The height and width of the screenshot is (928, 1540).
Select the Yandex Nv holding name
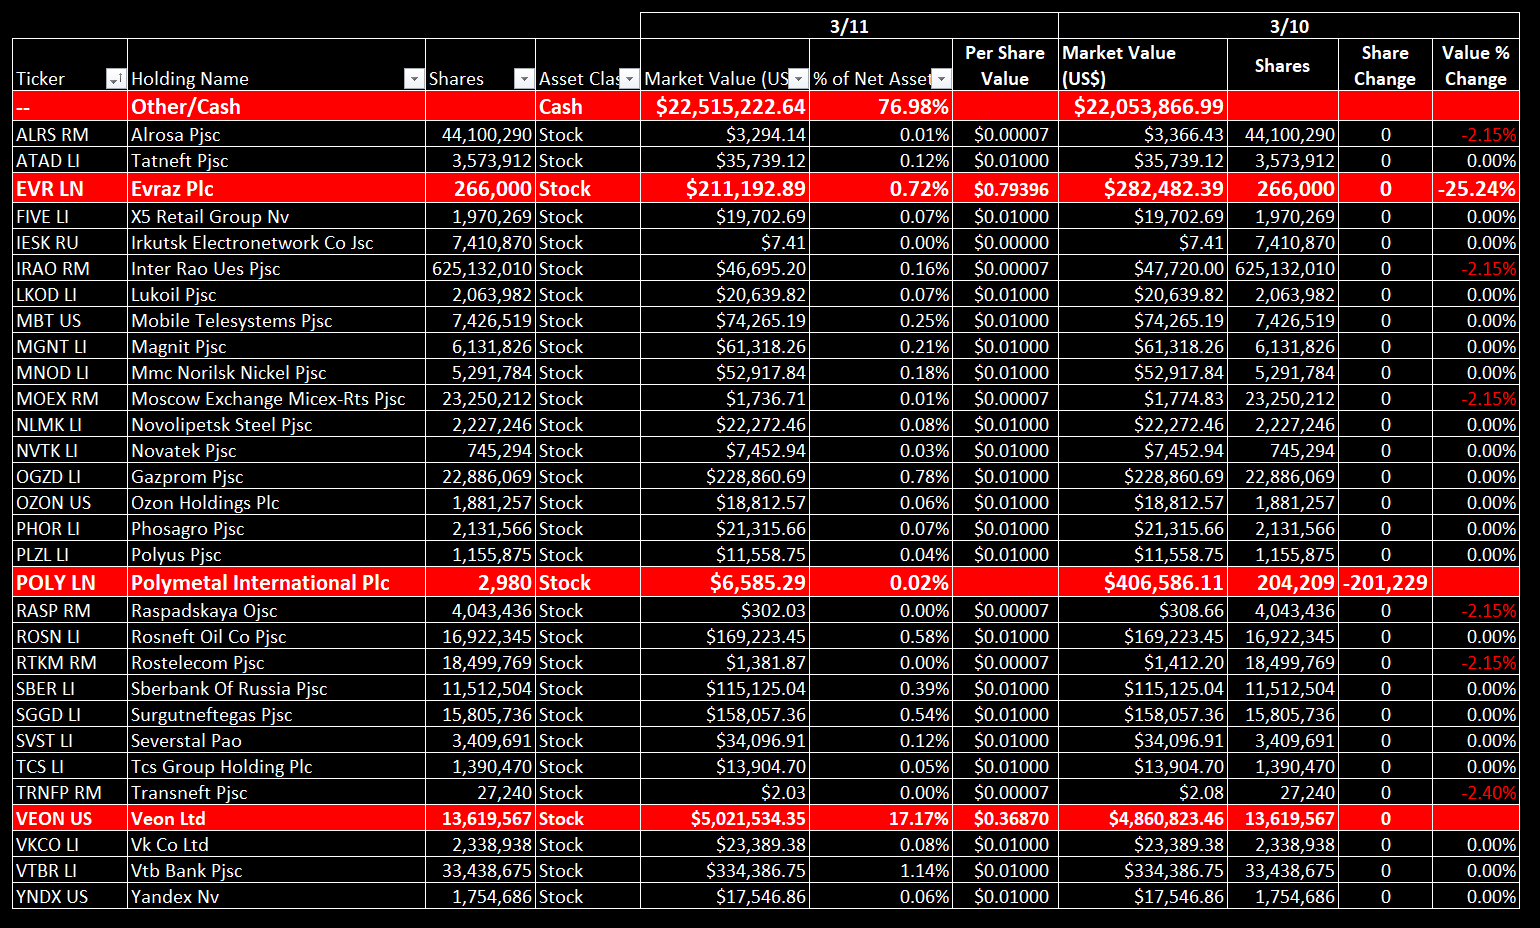[x=277, y=897]
